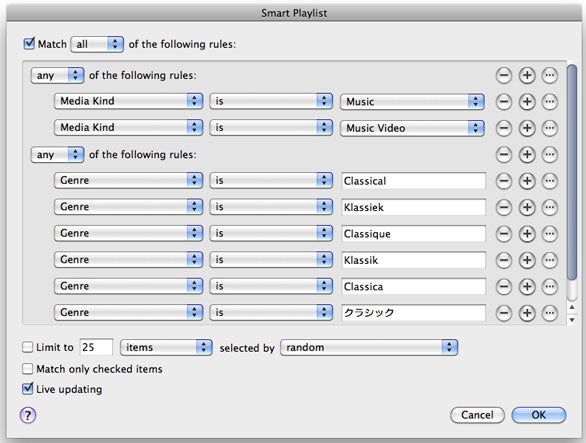586x443 pixels.
Task: Add a rule after the Classica row
Action: [527, 287]
